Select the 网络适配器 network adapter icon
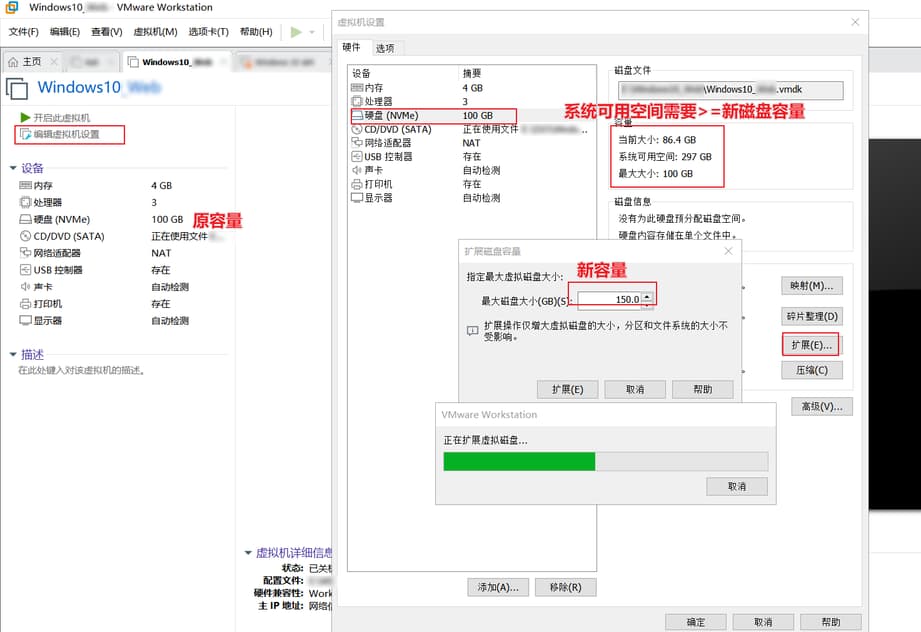921x632 pixels. pos(357,143)
